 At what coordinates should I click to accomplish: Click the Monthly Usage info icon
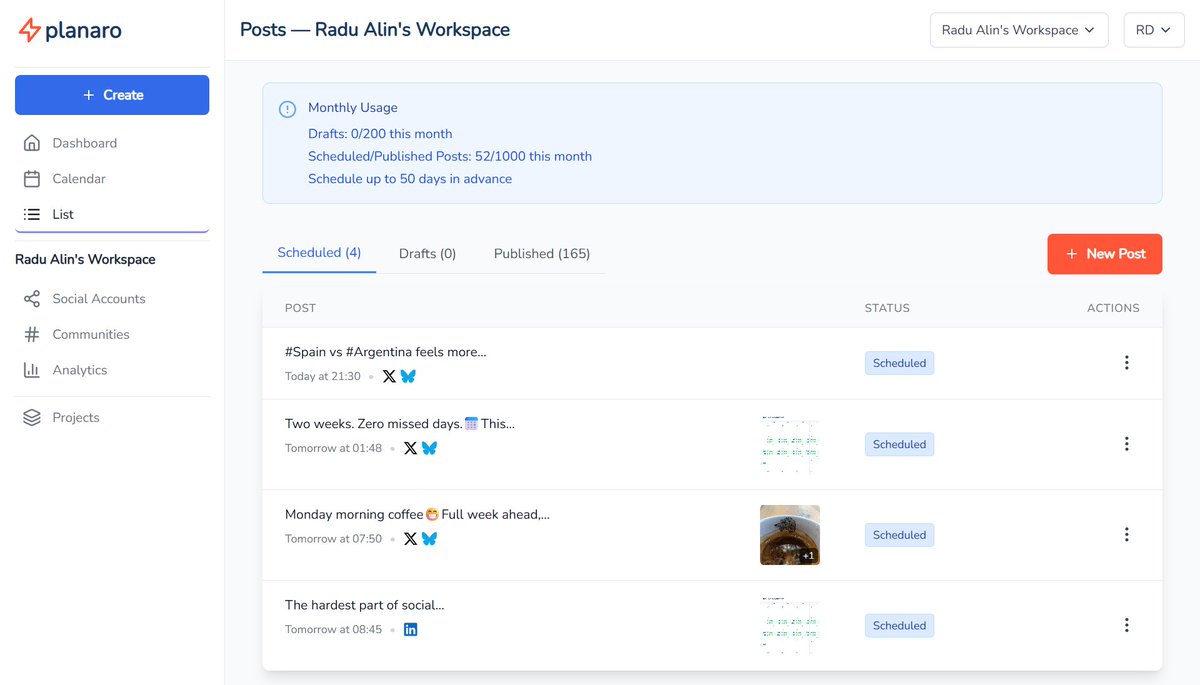click(x=287, y=109)
